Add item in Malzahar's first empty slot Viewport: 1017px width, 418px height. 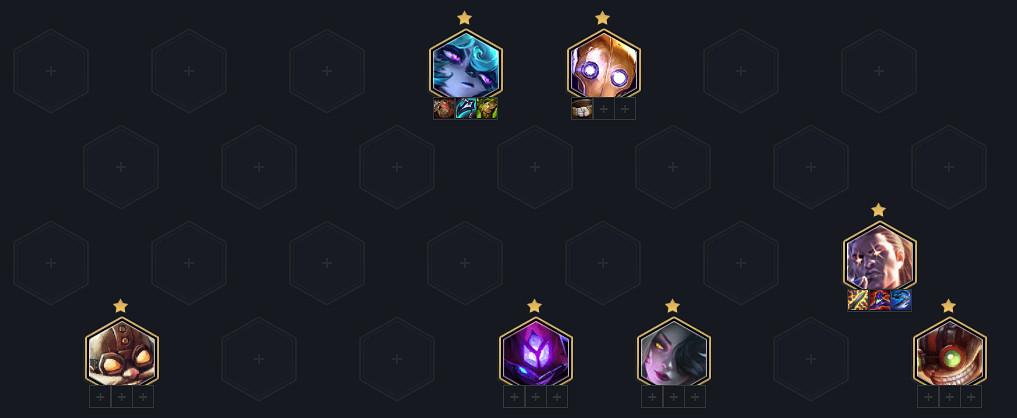(x=514, y=397)
